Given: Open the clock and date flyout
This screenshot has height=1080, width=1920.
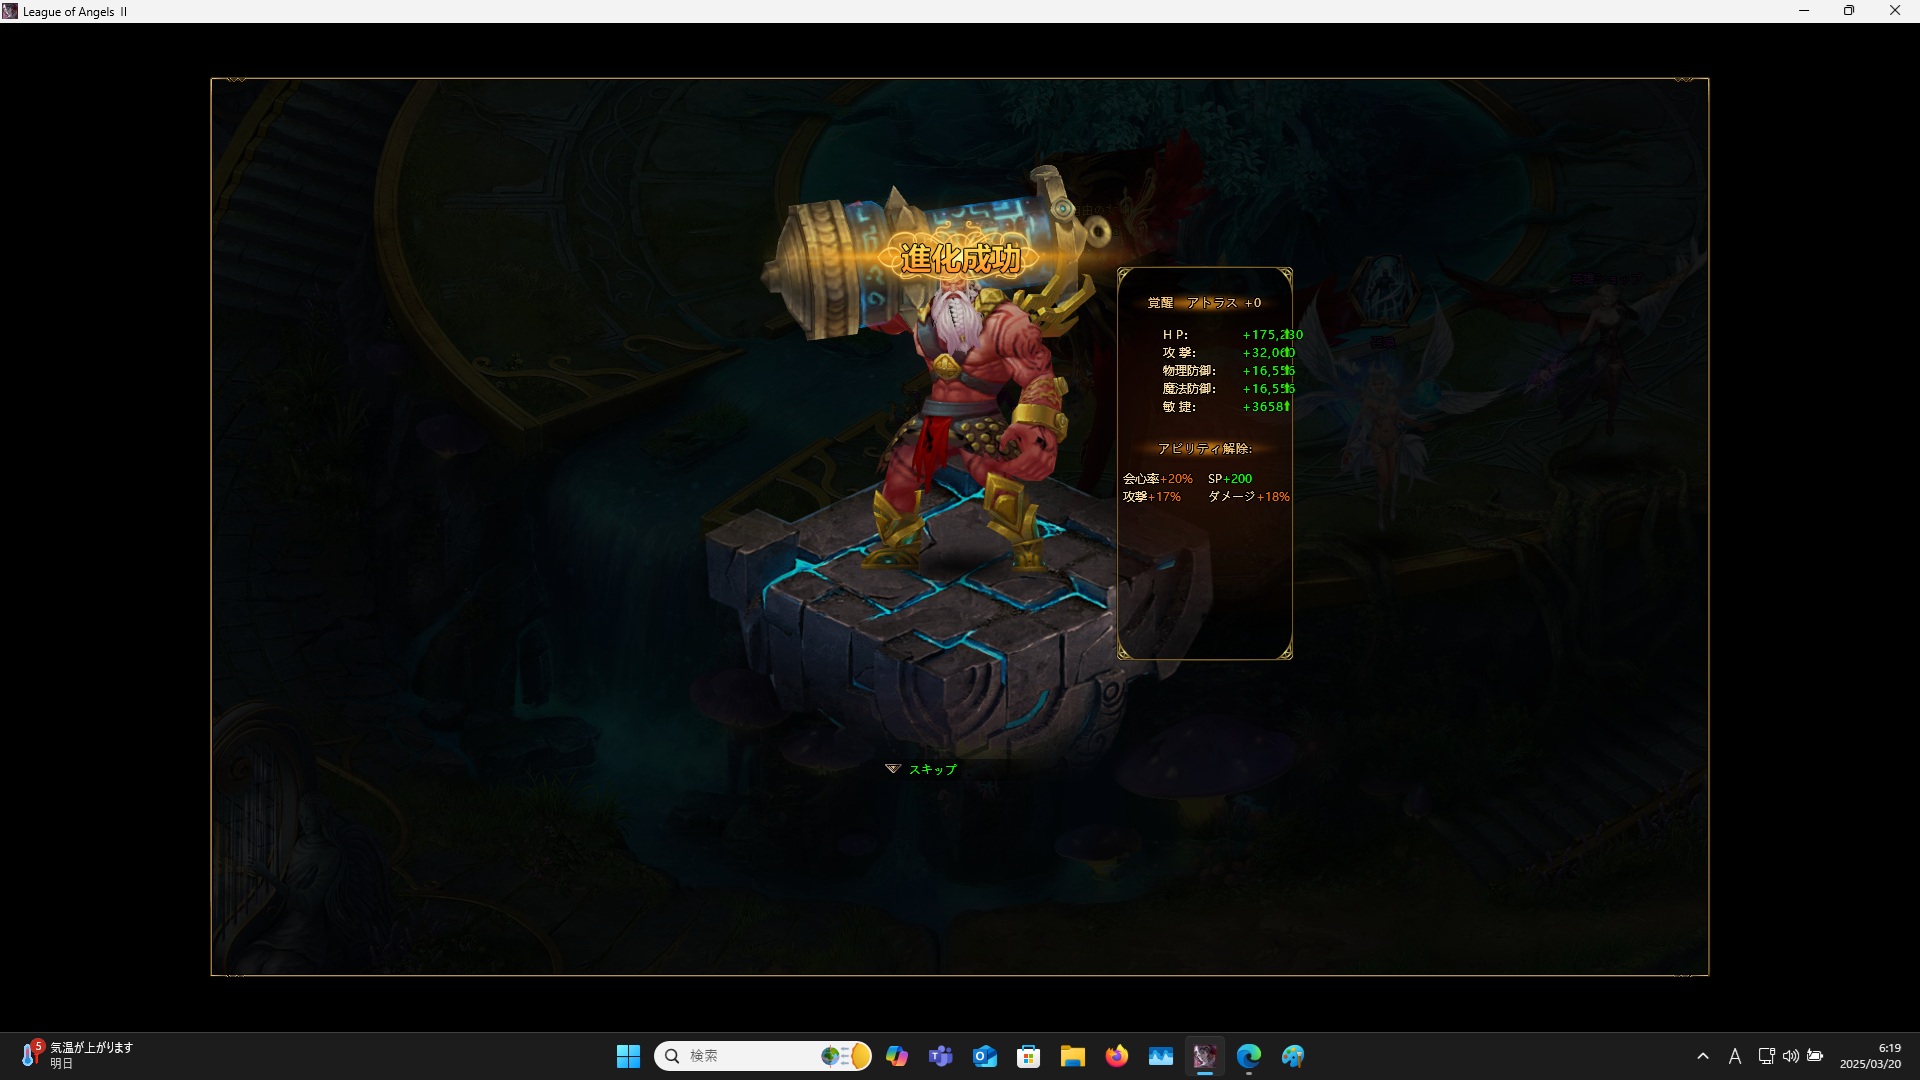Looking at the screenshot, I should [x=1870, y=1056].
